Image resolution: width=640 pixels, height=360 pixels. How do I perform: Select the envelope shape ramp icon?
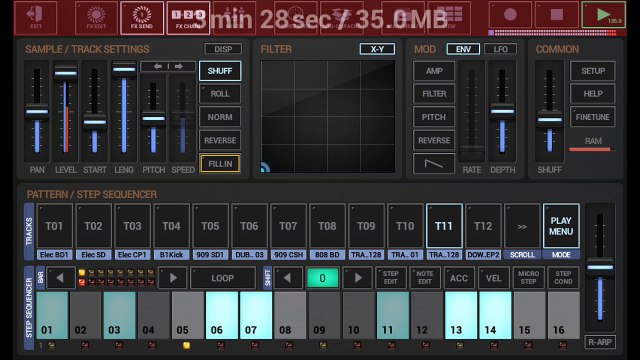(433, 164)
